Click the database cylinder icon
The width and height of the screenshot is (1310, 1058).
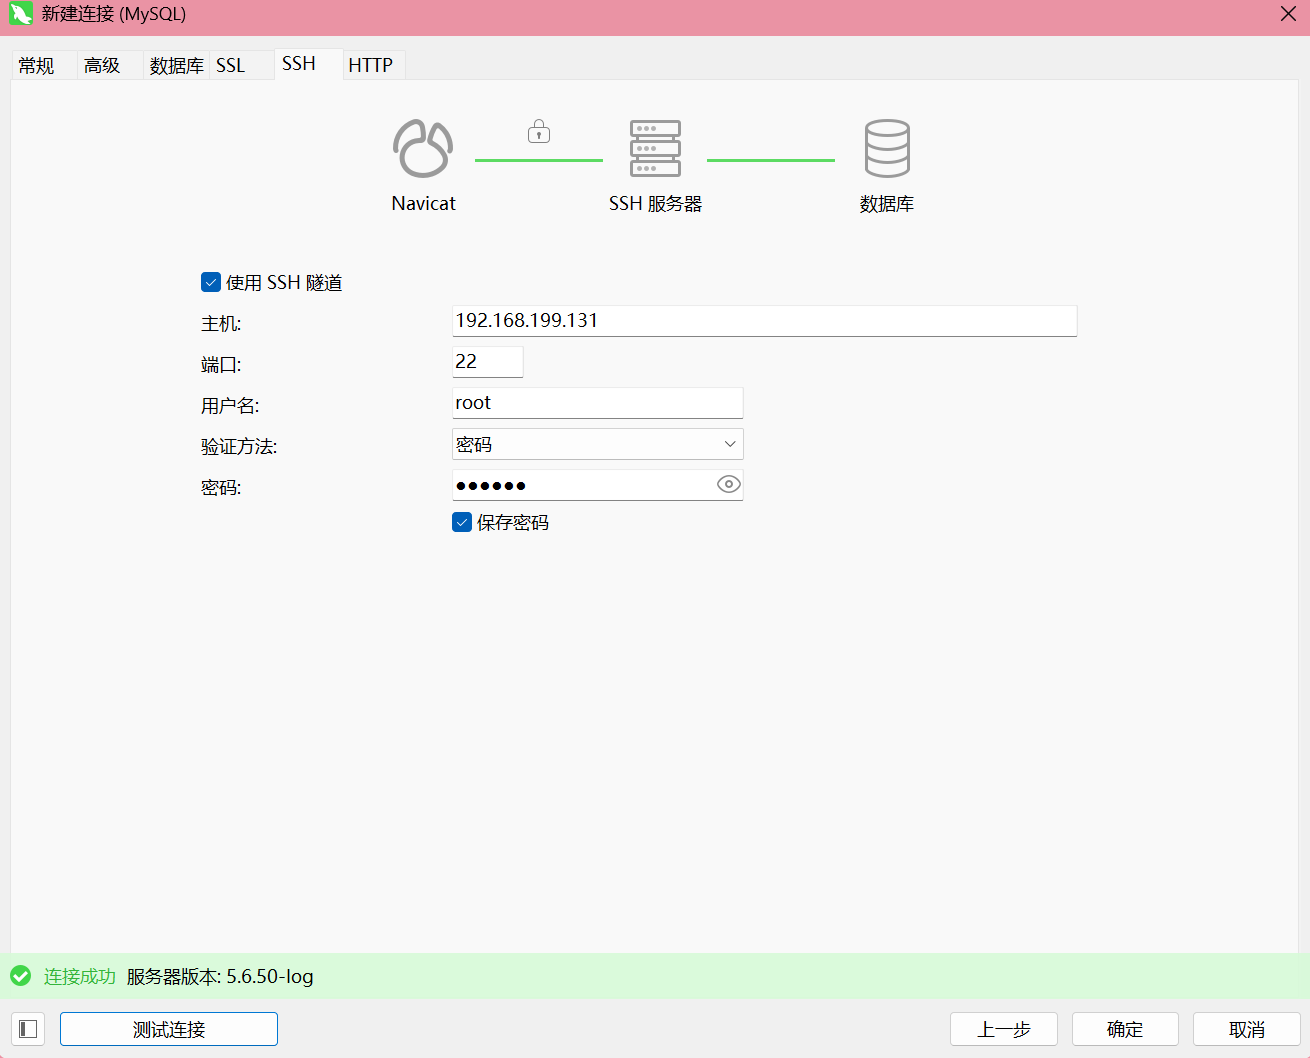click(887, 149)
